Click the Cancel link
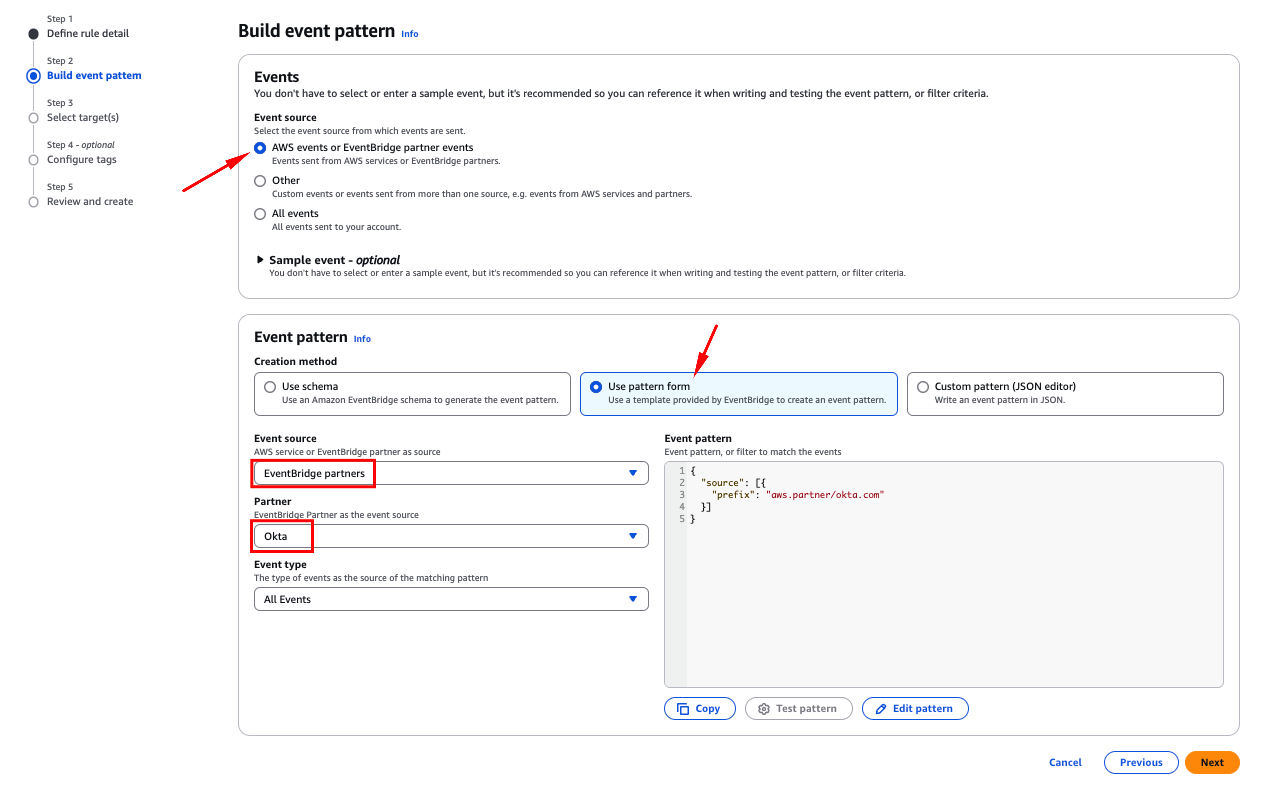This screenshot has width=1275, height=799. coord(1065,762)
